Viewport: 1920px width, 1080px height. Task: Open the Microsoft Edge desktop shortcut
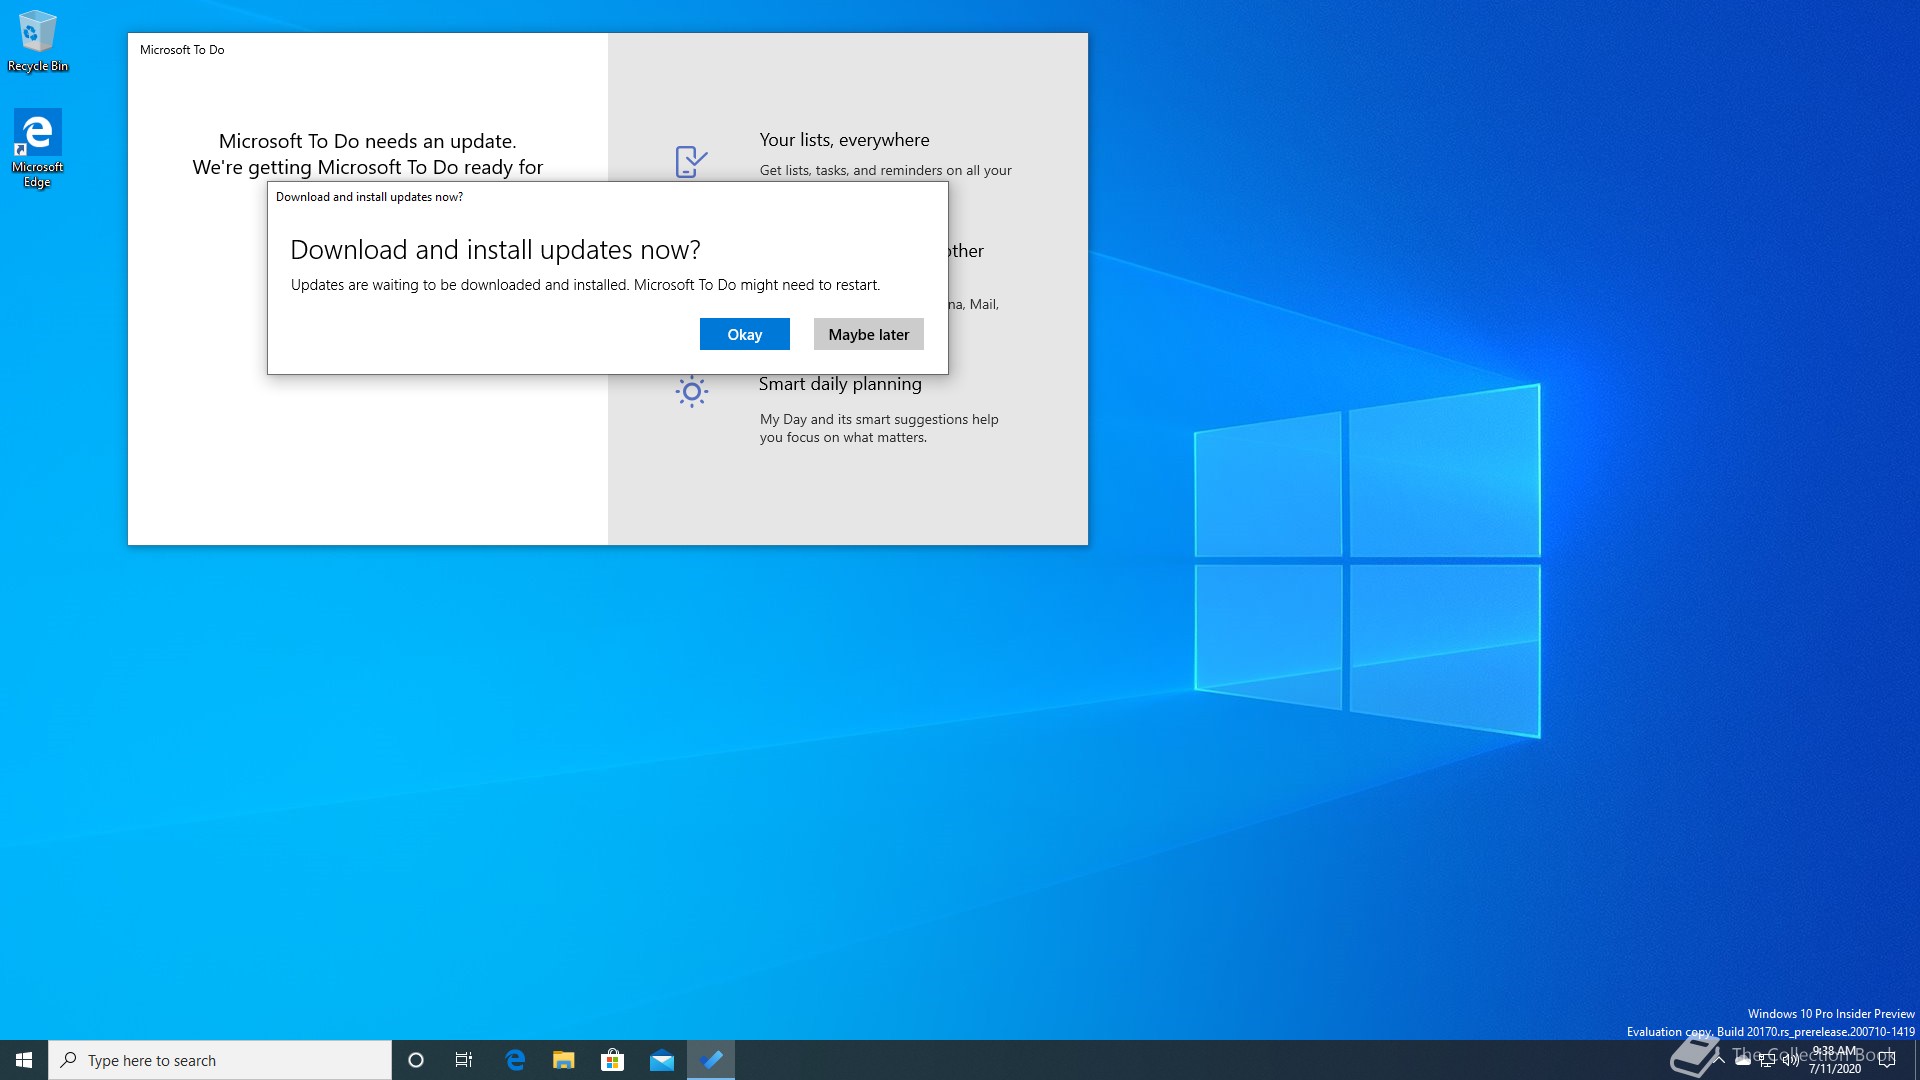click(37, 148)
